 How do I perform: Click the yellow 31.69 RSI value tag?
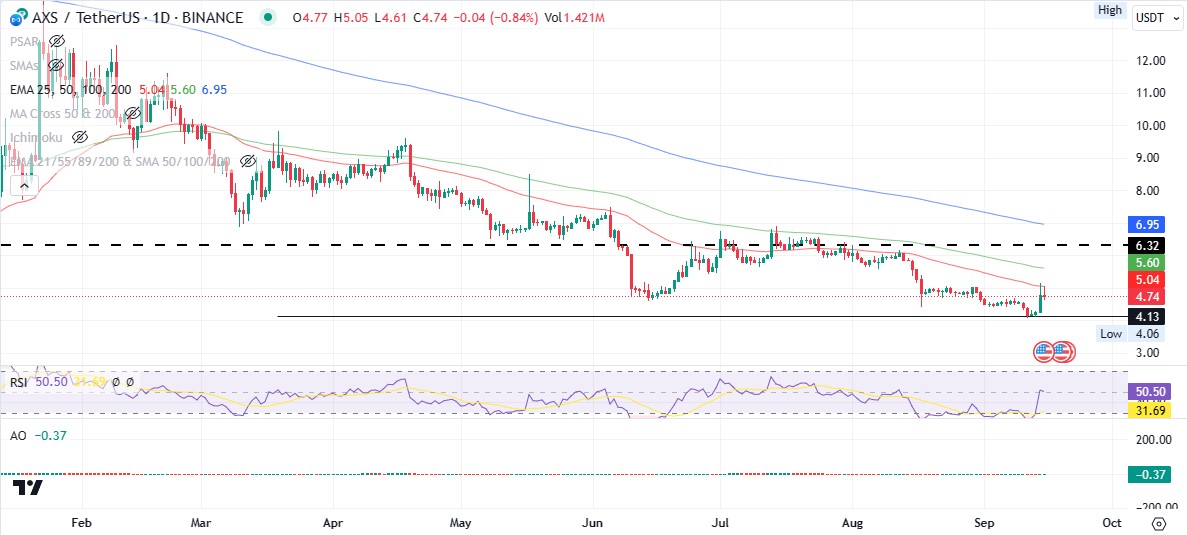(1148, 410)
